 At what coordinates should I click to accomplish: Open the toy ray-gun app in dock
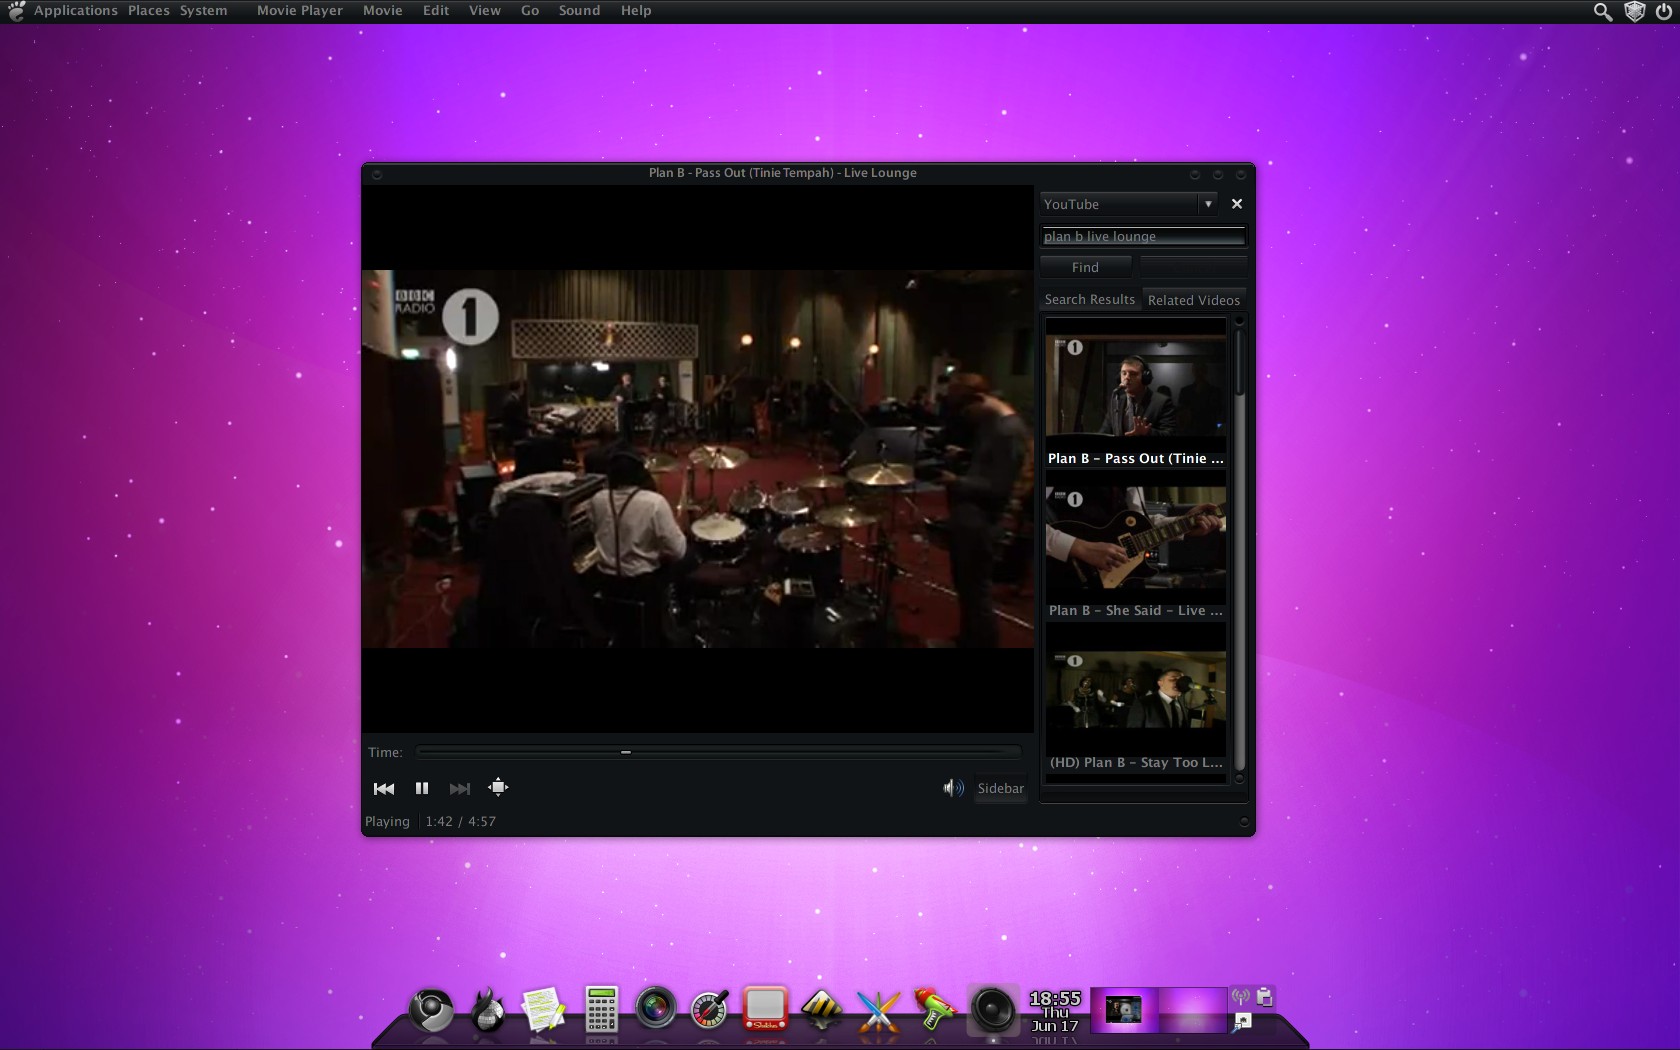(x=934, y=1009)
